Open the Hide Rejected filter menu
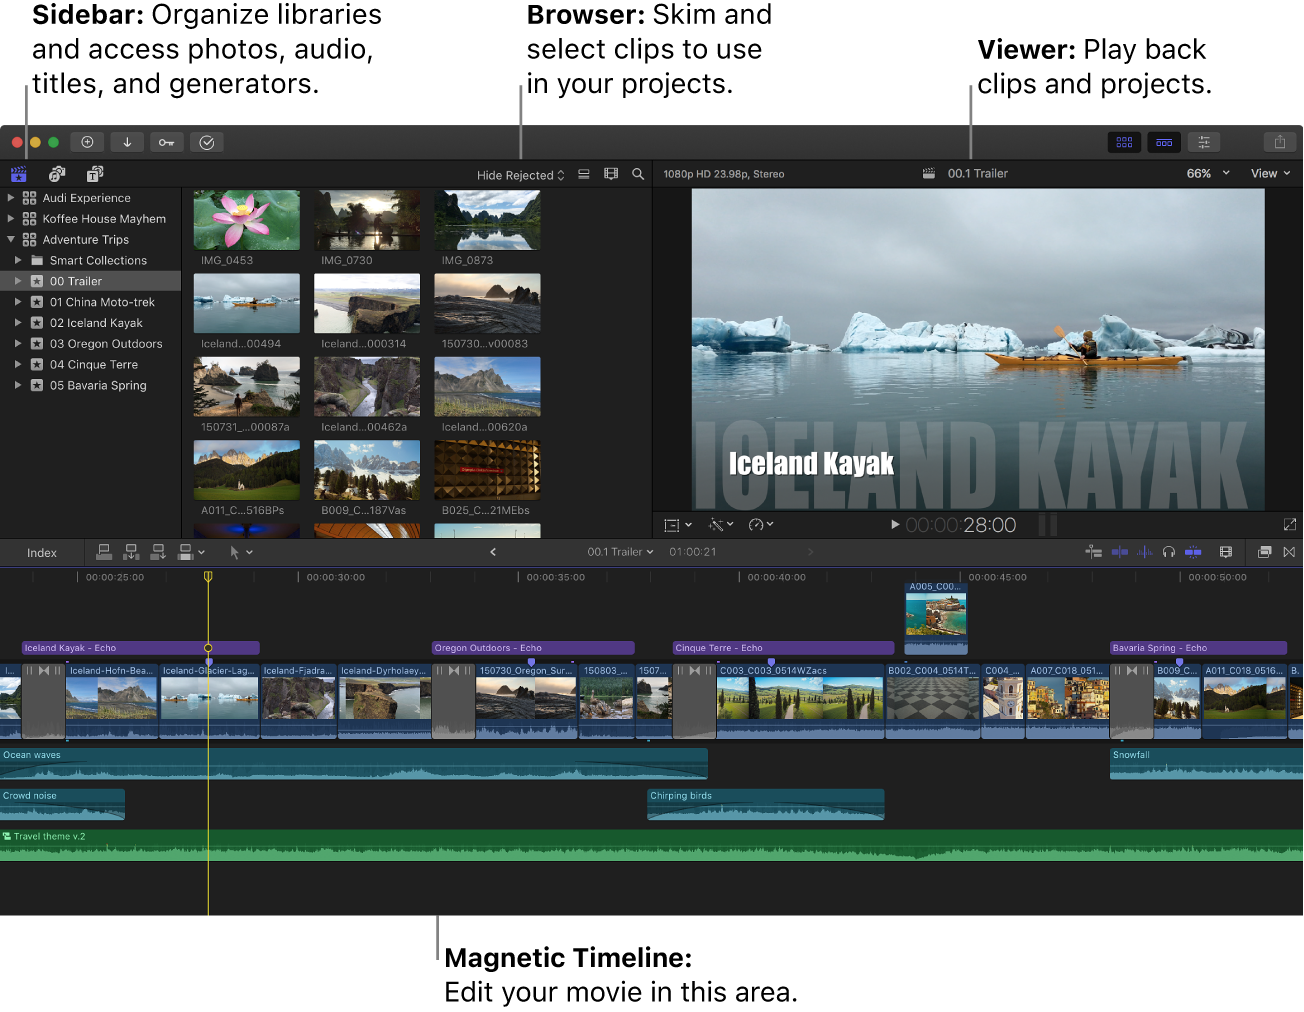This screenshot has height=1012, width=1304. tap(519, 174)
